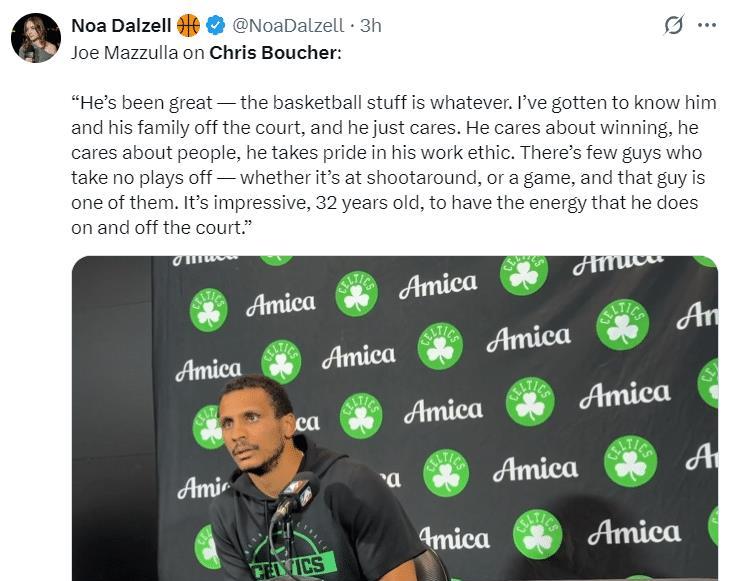The width and height of the screenshot is (734, 581).
Task: Click the blue verified checkmark badge
Action: click(214, 25)
